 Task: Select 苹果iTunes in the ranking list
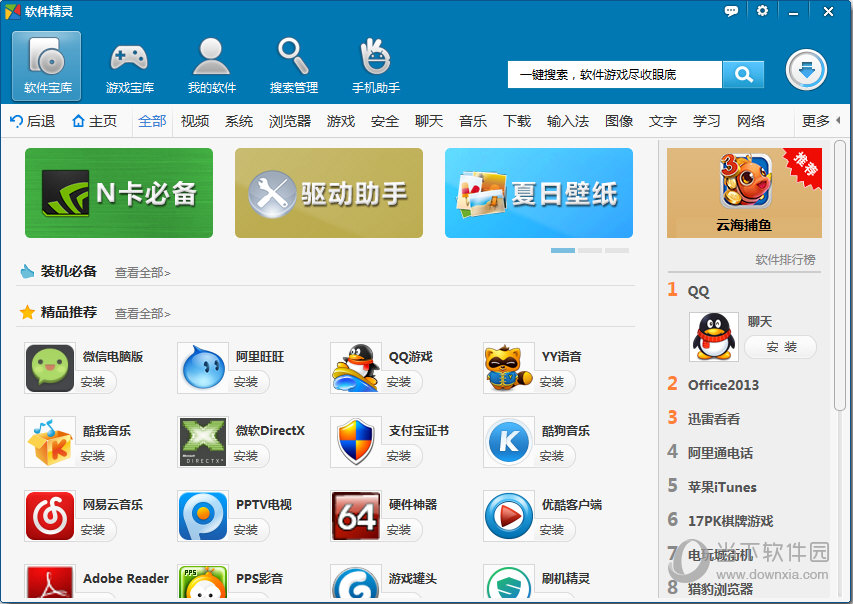tap(722, 486)
